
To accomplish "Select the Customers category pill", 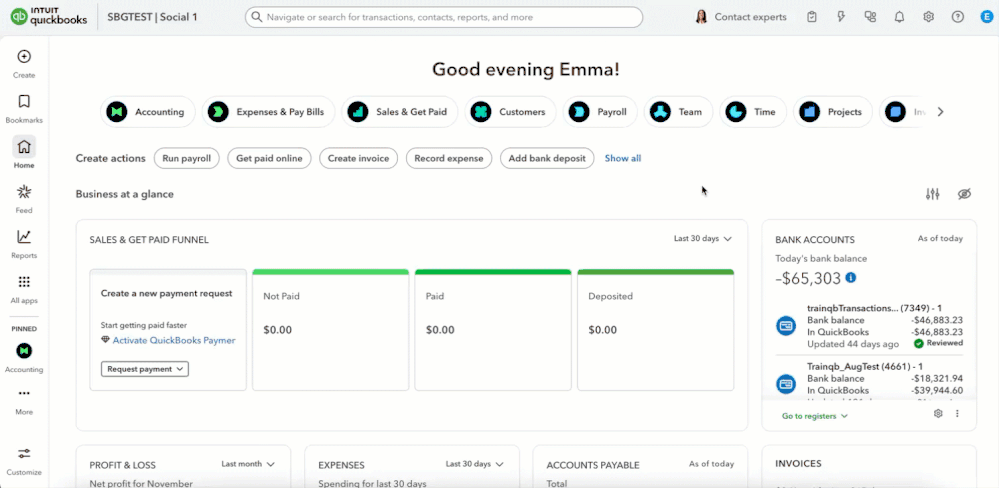I will [510, 112].
